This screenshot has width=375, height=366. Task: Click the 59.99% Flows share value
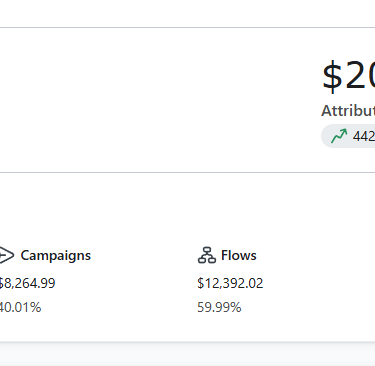219,307
